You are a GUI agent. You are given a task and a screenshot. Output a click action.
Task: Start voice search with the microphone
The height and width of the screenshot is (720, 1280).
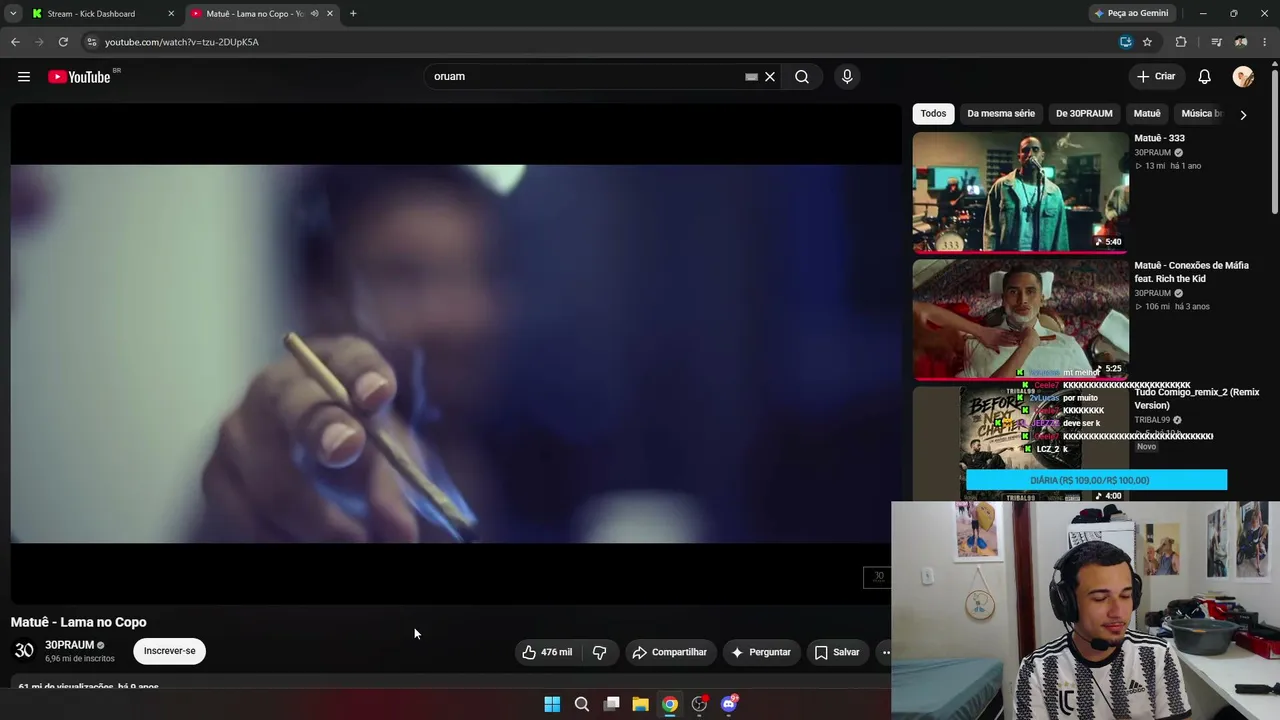click(x=847, y=77)
